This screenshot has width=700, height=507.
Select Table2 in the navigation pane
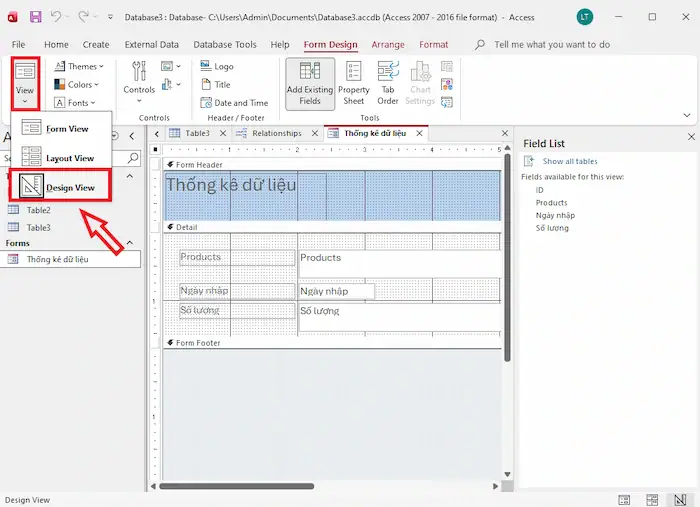pos(38,210)
